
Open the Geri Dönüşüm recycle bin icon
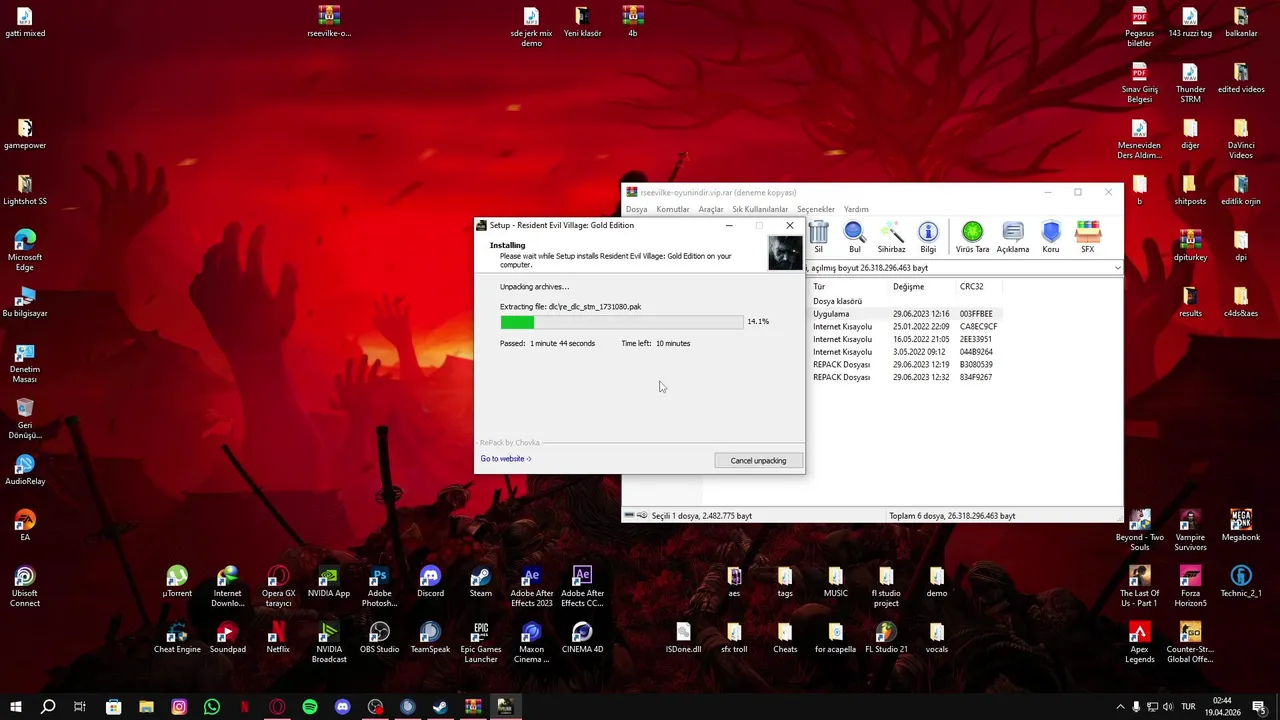tap(25, 419)
